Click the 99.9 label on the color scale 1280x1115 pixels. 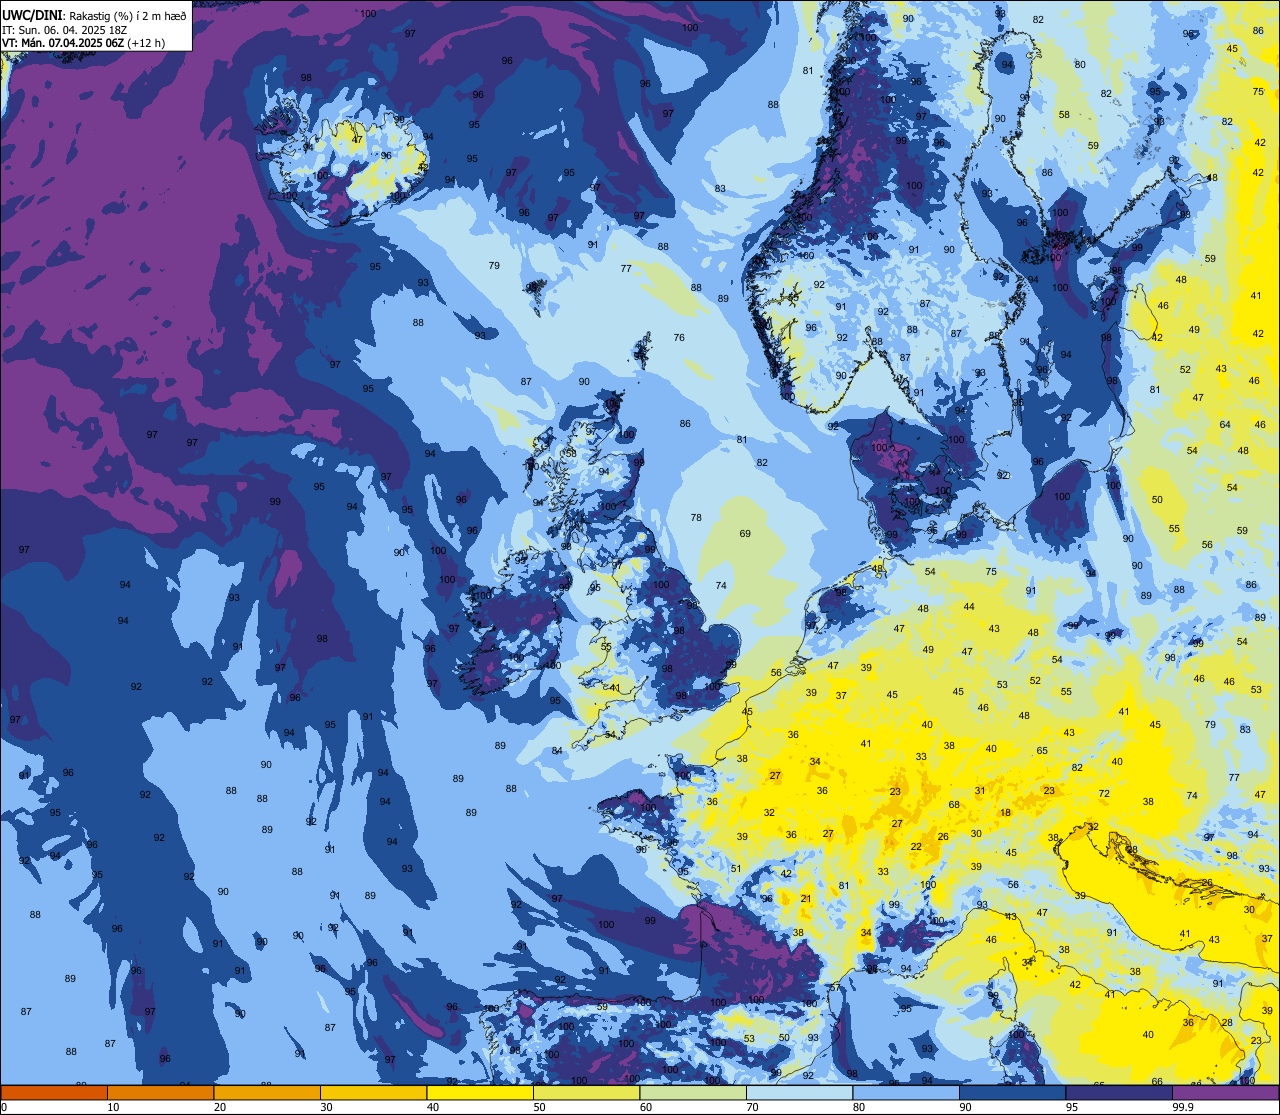coord(1183,1107)
